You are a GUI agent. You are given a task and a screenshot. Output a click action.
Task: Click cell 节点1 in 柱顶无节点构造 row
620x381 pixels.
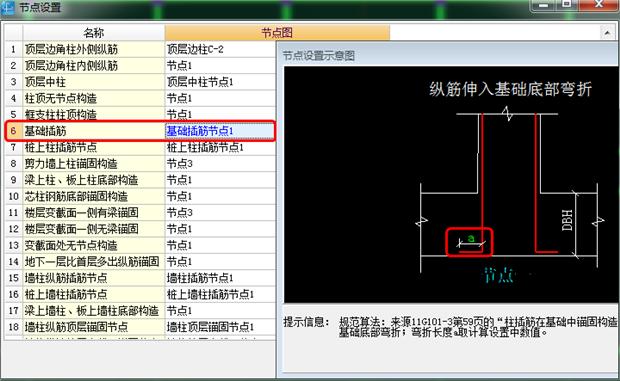[220, 98]
